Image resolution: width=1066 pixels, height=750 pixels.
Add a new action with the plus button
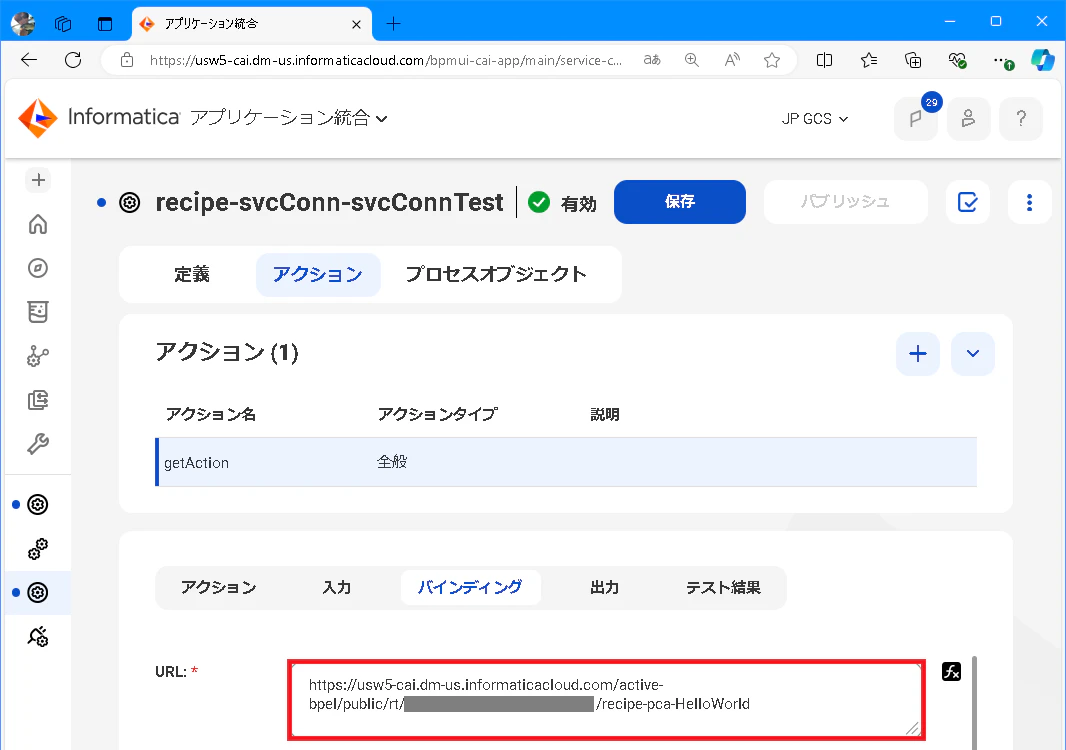point(918,354)
